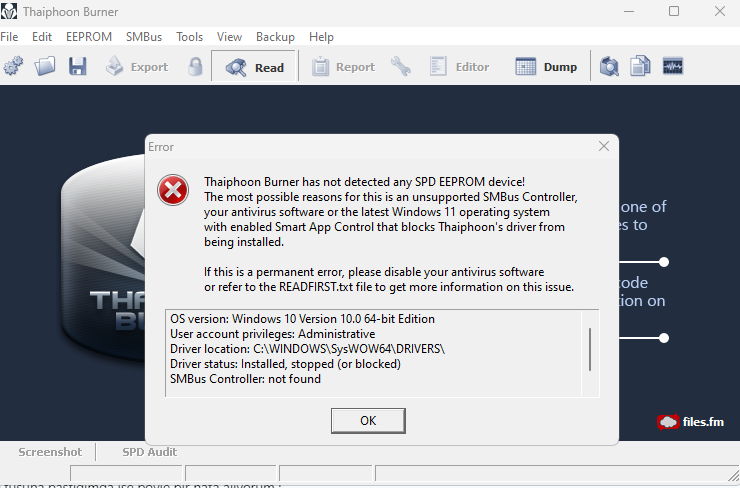Click the Read toolbar button
The image size is (740, 488).
[254, 67]
